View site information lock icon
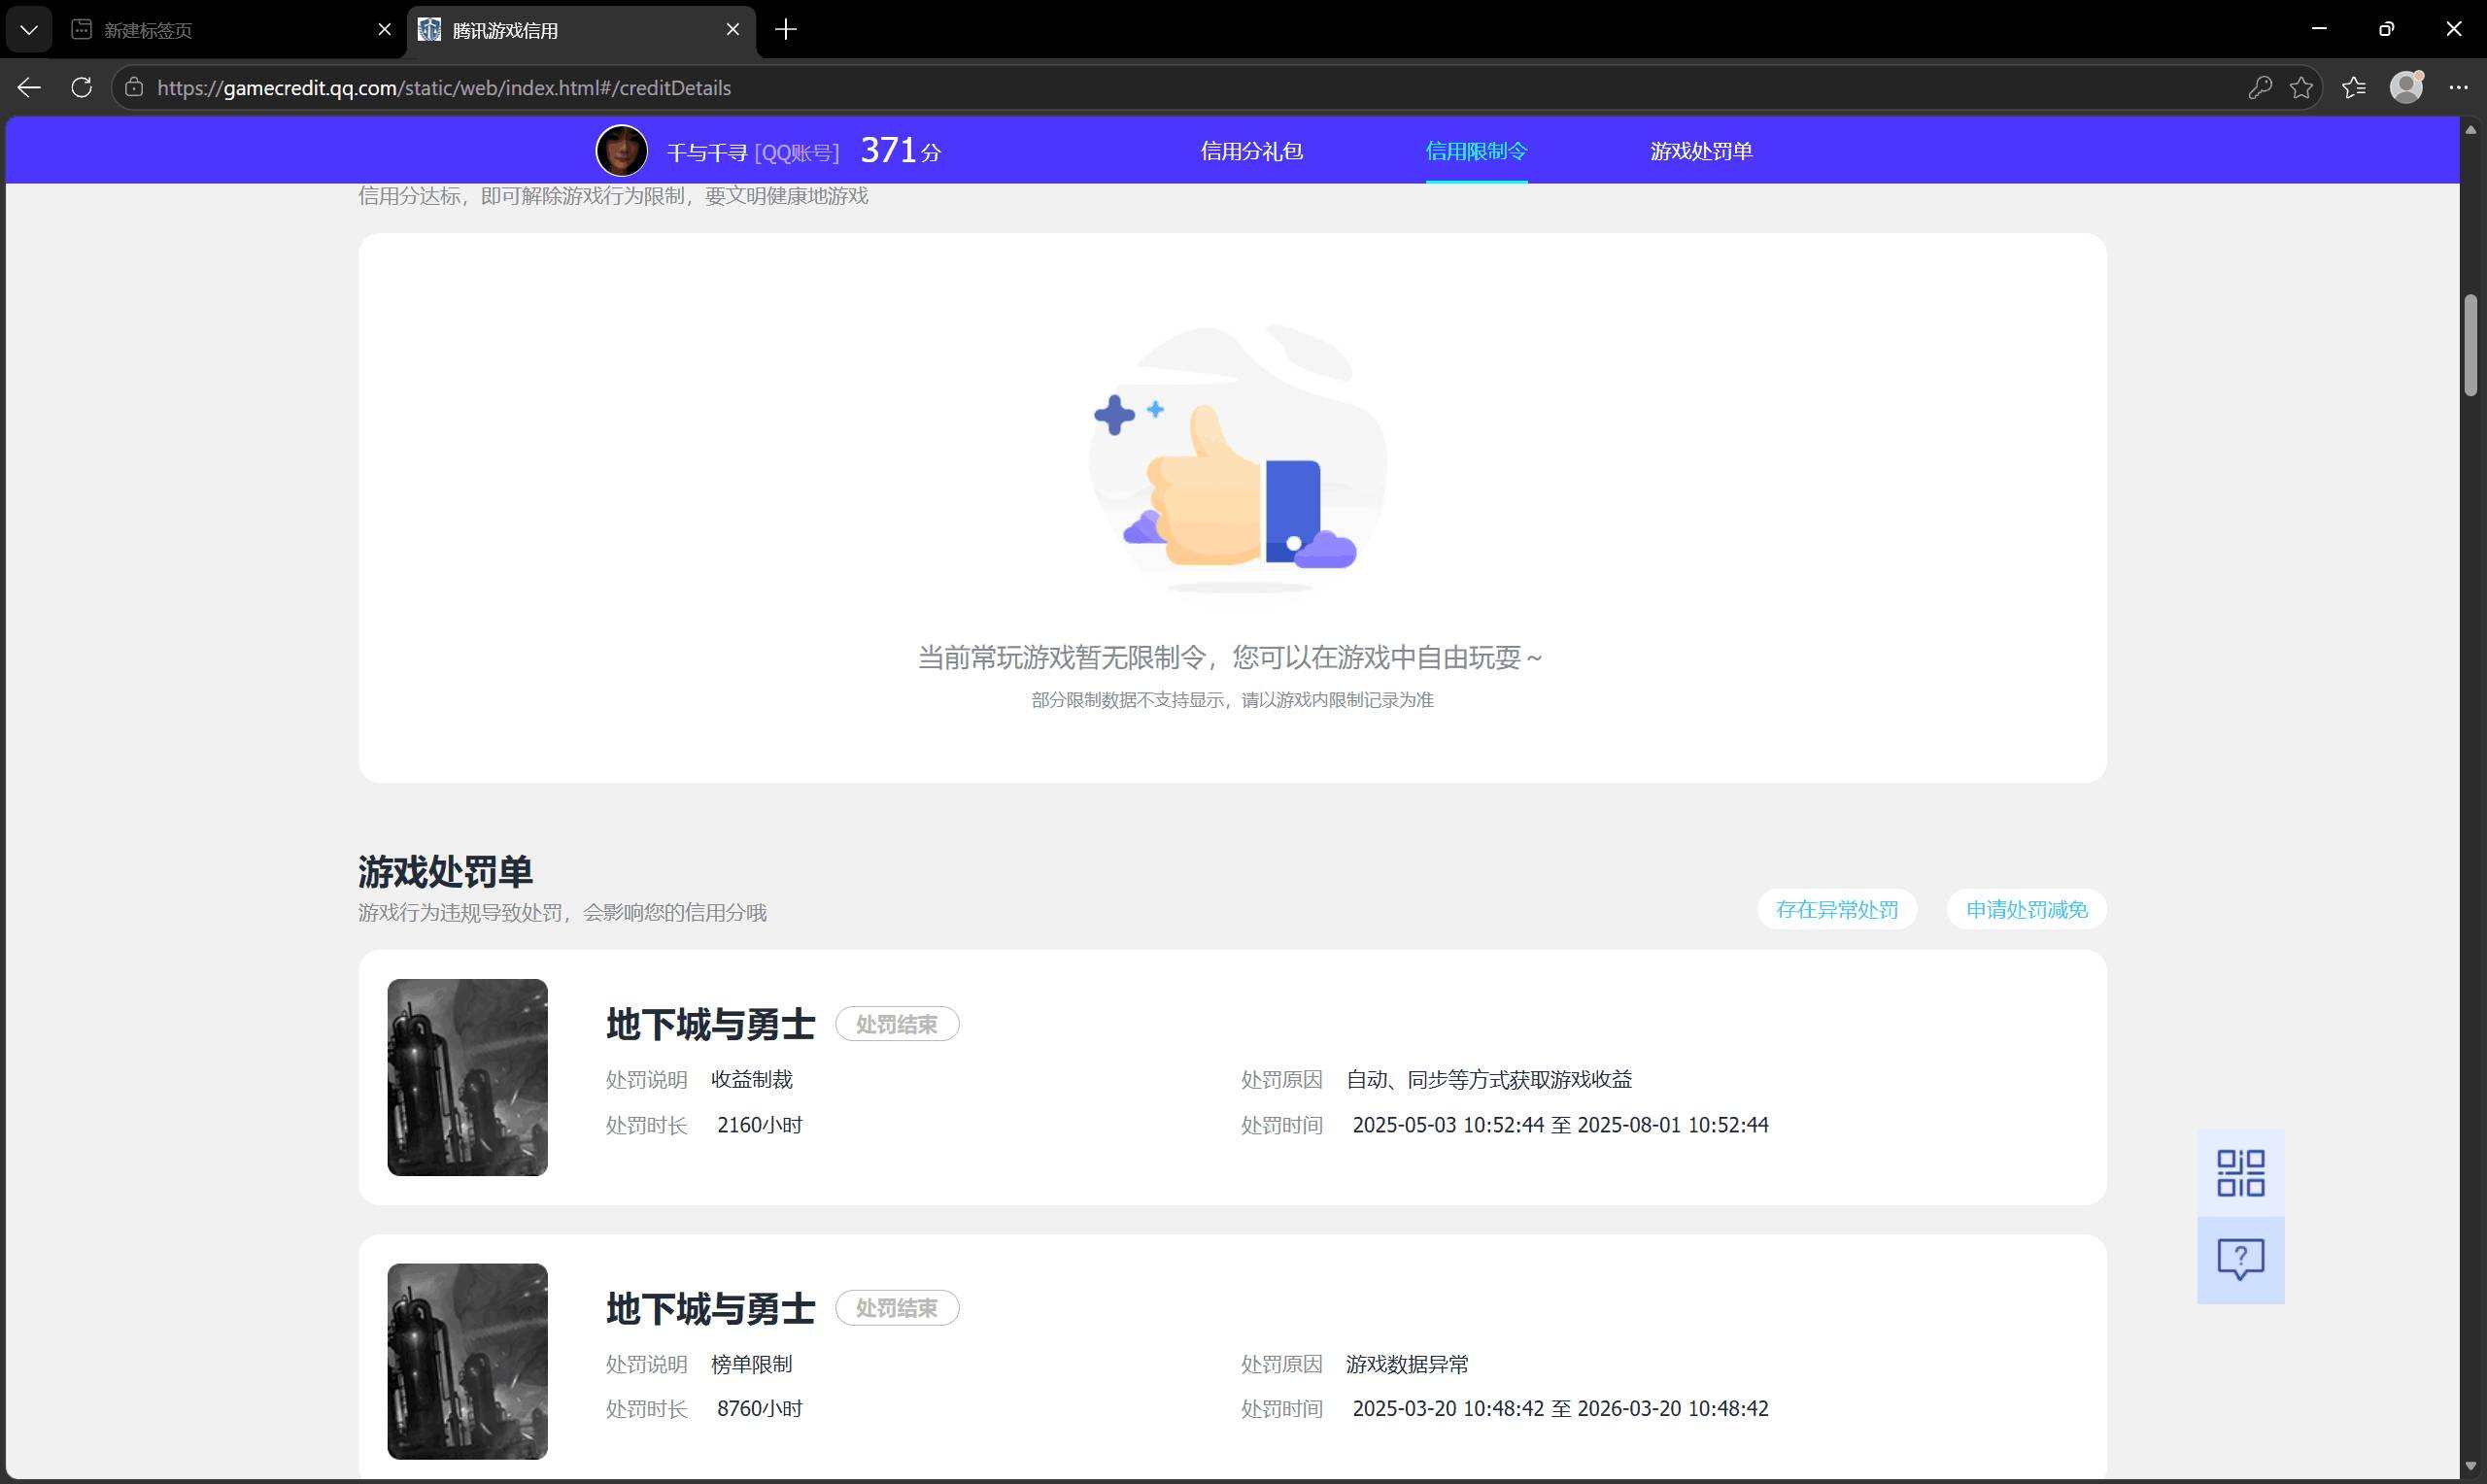2487x1484 pixels. (134, 88)
